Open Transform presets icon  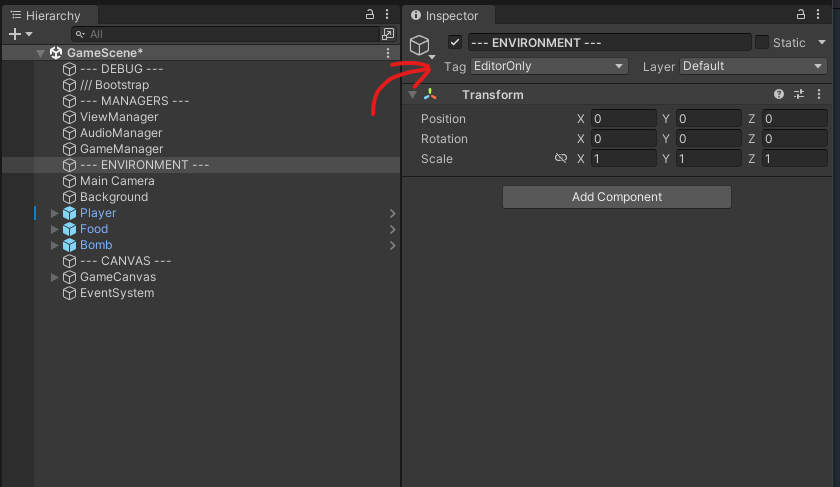[x=799, y=94]
